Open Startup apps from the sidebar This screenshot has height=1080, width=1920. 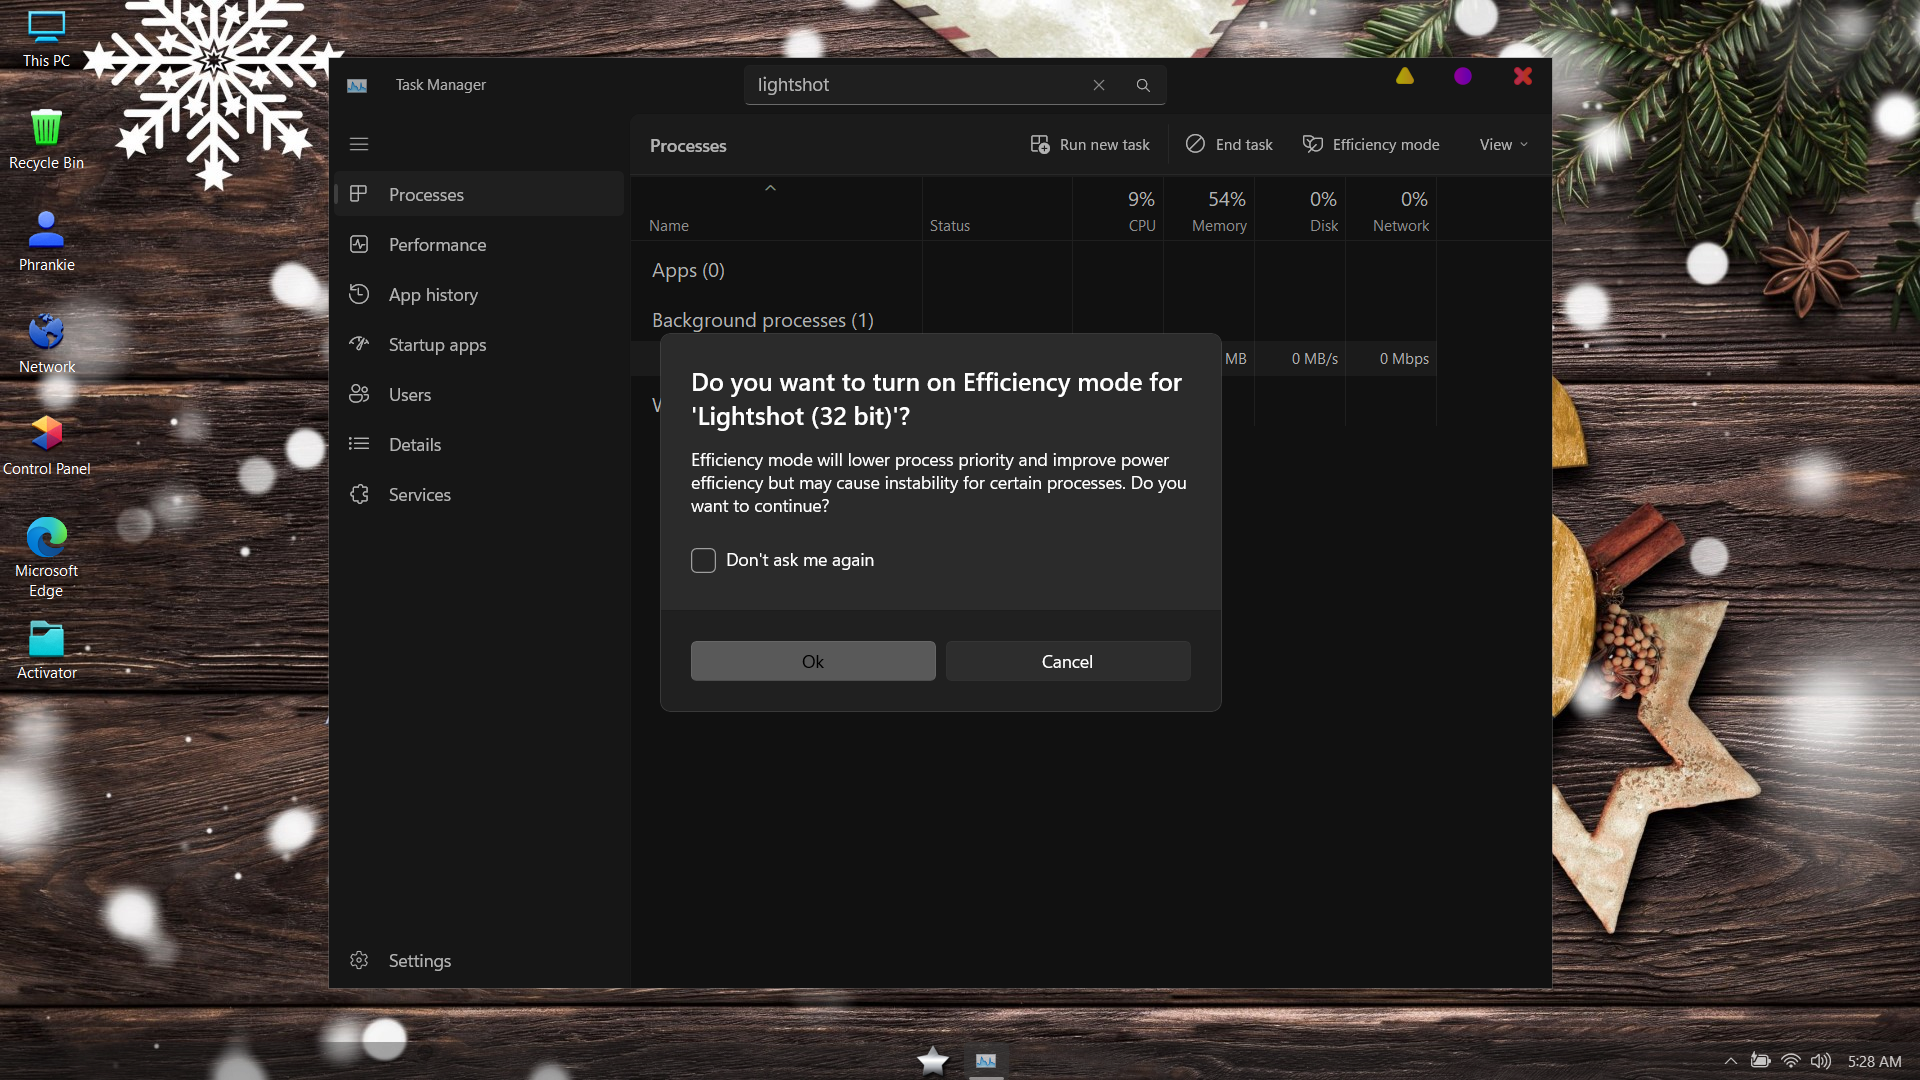click(x=437, y=345)
